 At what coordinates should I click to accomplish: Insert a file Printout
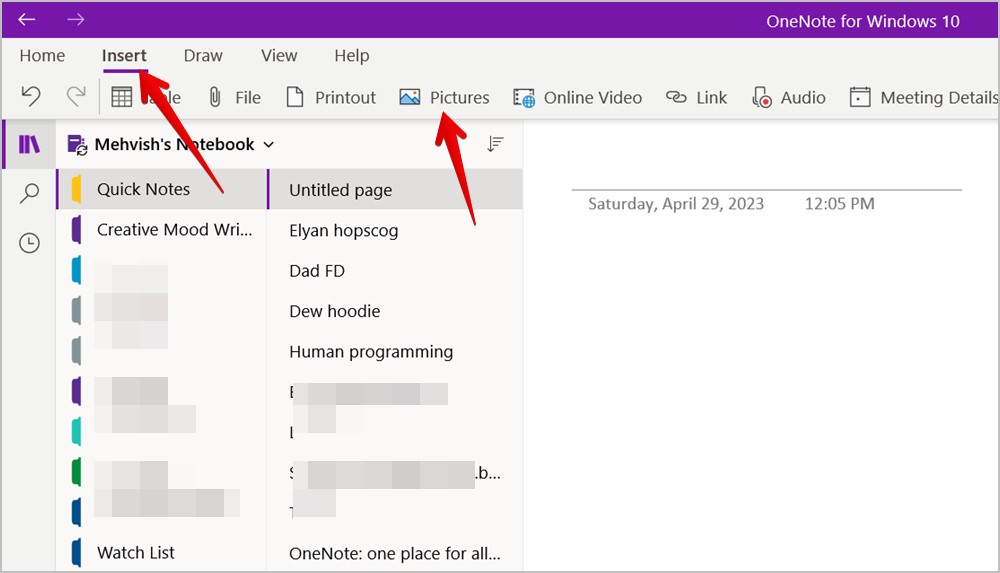(331, 98)
